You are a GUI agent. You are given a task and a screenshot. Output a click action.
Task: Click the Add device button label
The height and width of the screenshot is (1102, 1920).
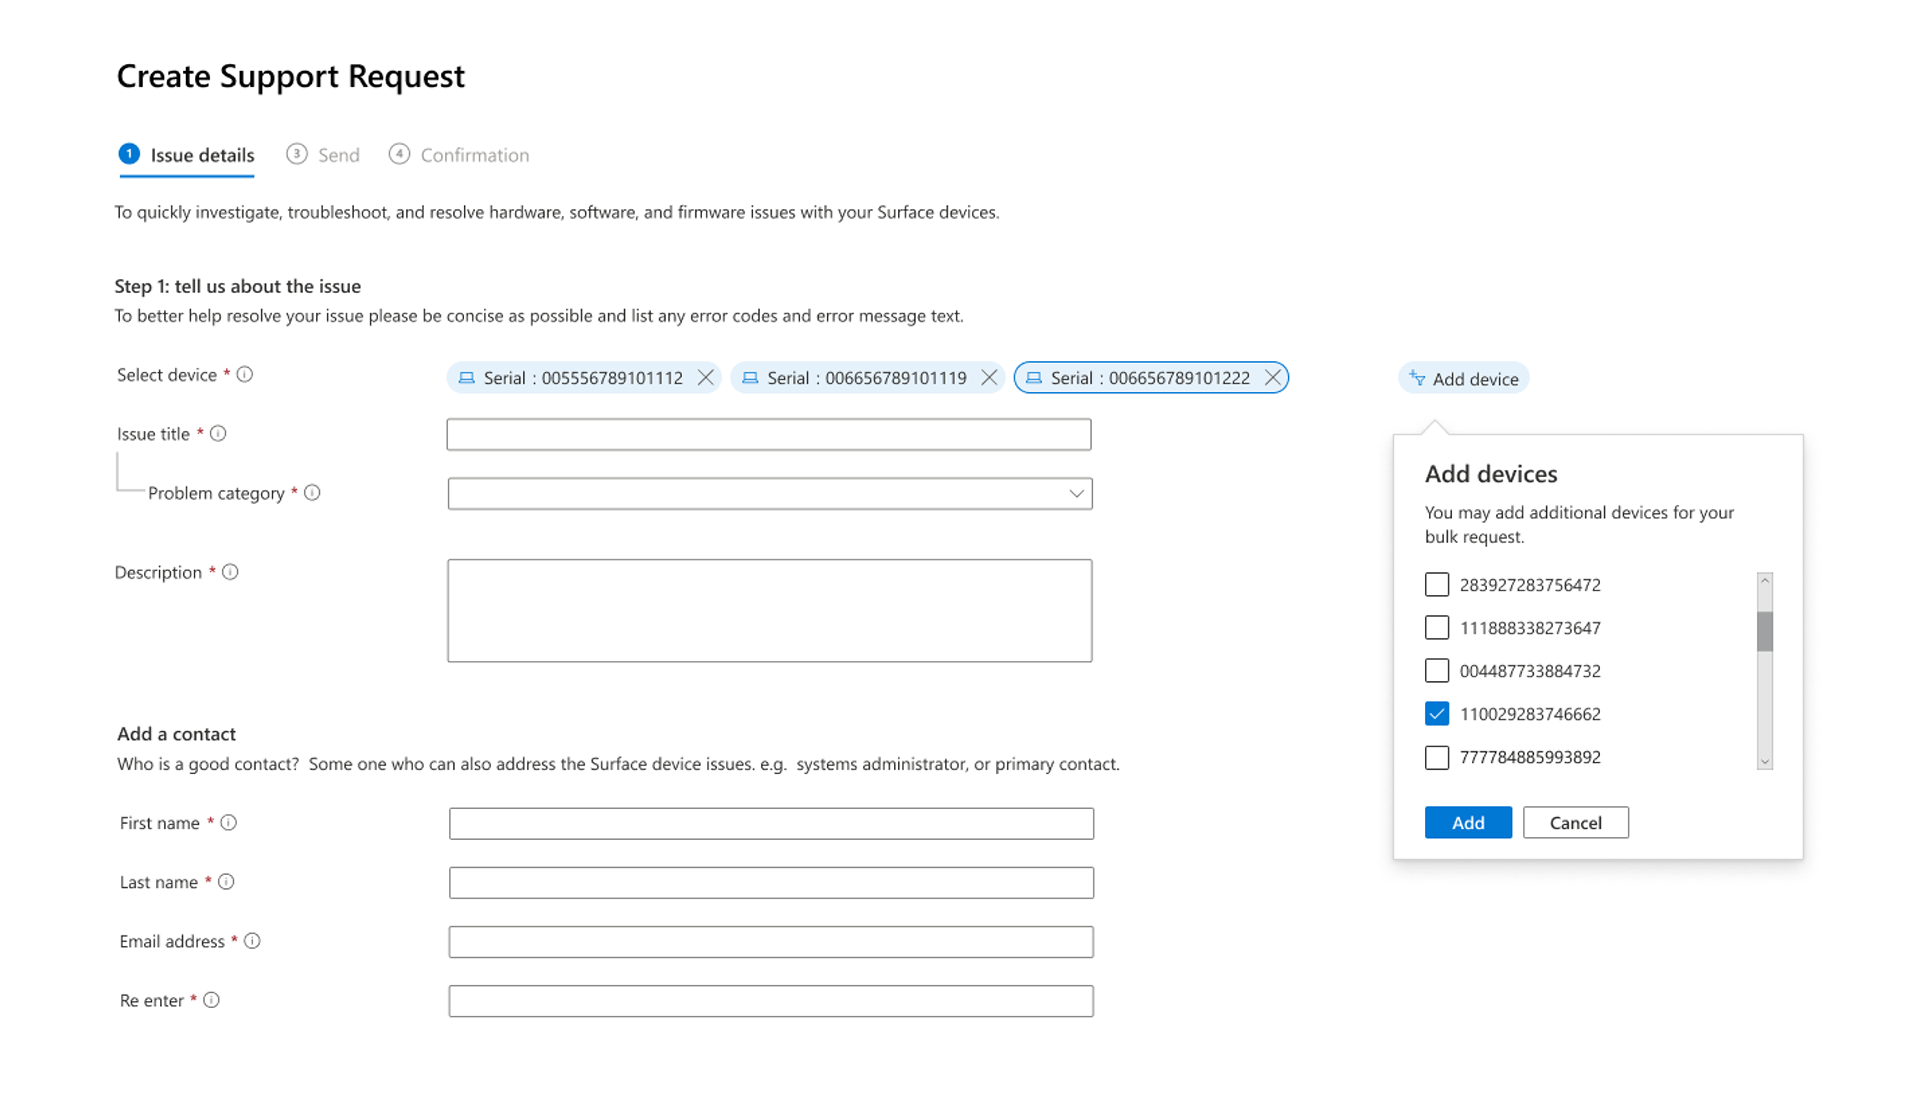pos(1475,379)
